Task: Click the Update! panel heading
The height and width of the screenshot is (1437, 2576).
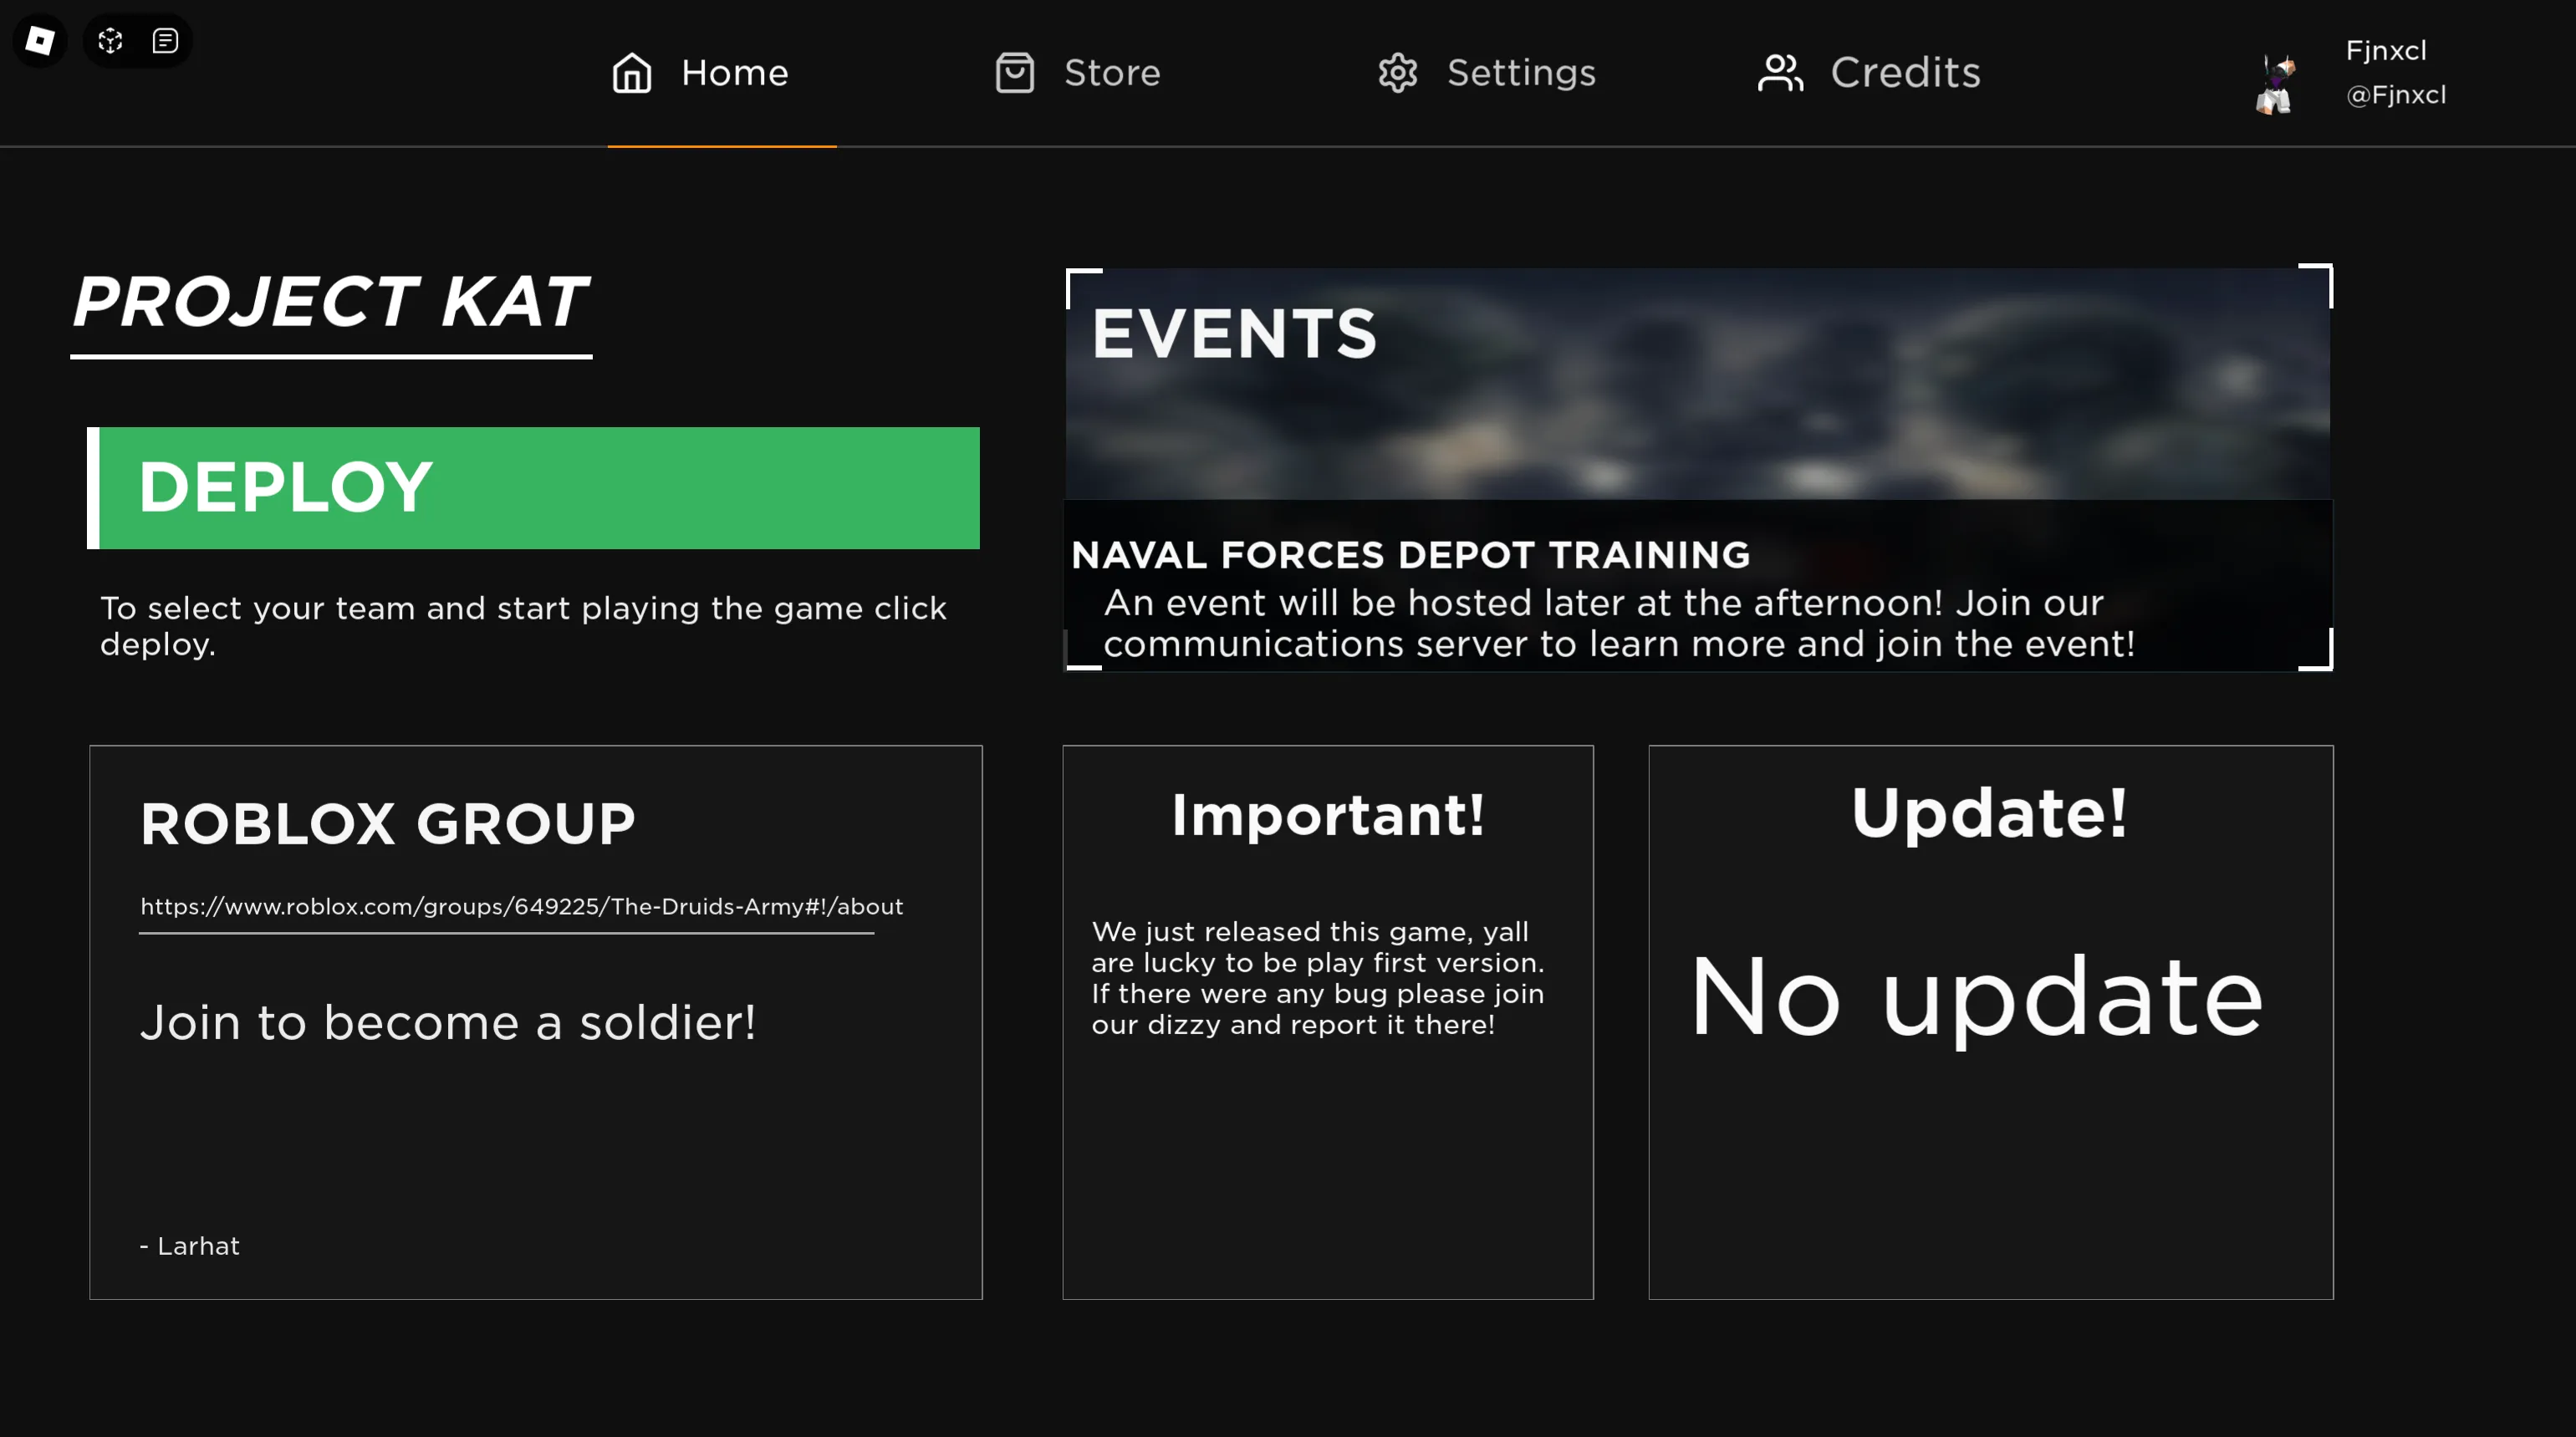Action: tap(1989, 812)
